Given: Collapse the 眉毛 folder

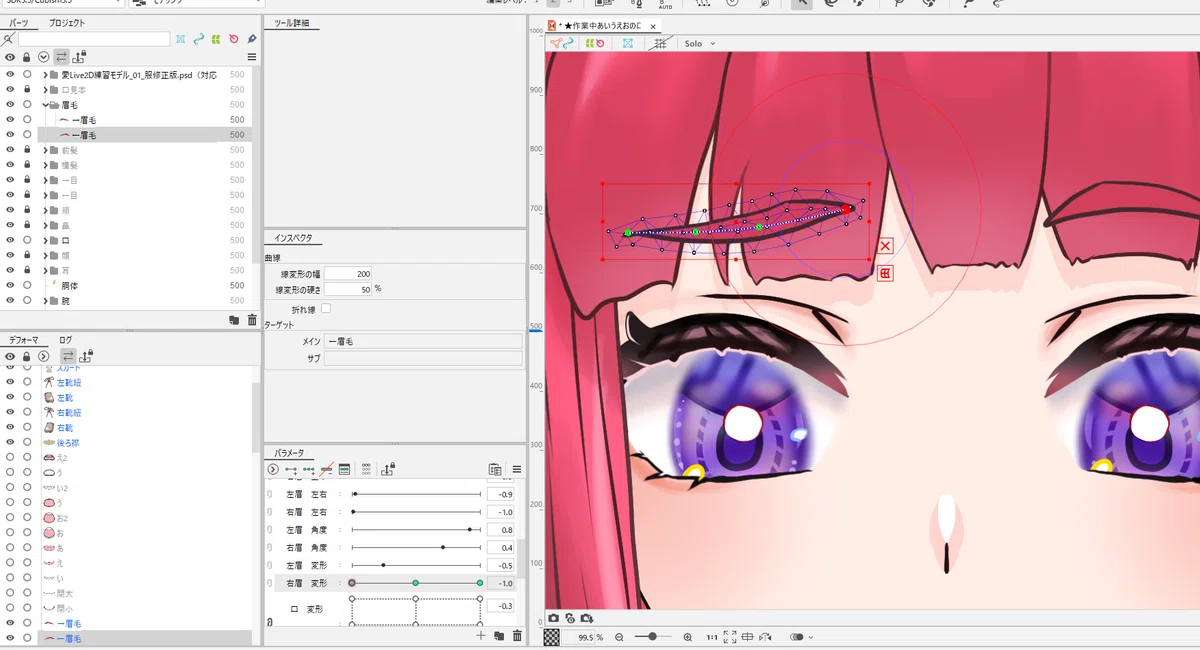Looking at the screenshot, I should click(x=46, y=105).
